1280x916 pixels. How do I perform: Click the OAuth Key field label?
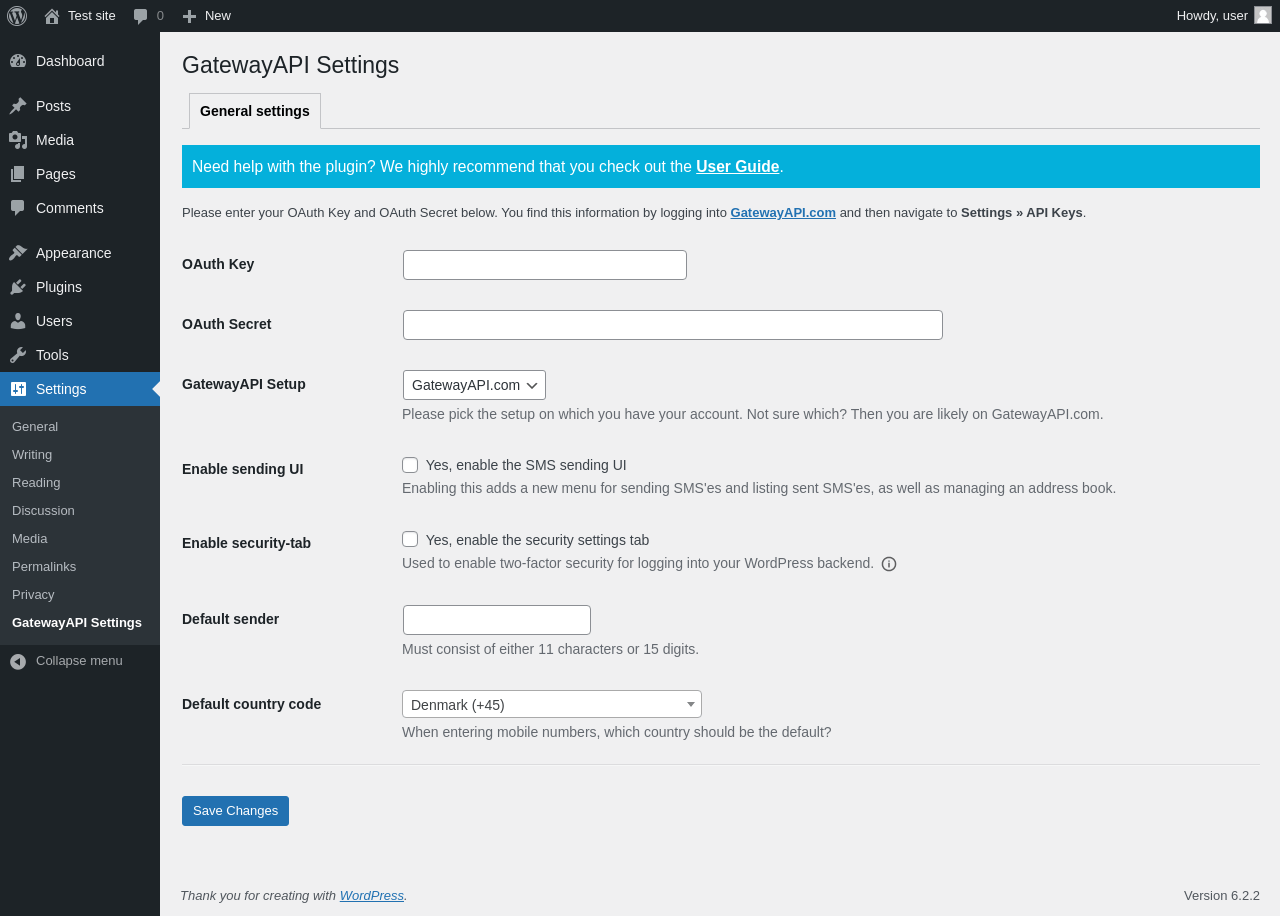tap(218, 264)
